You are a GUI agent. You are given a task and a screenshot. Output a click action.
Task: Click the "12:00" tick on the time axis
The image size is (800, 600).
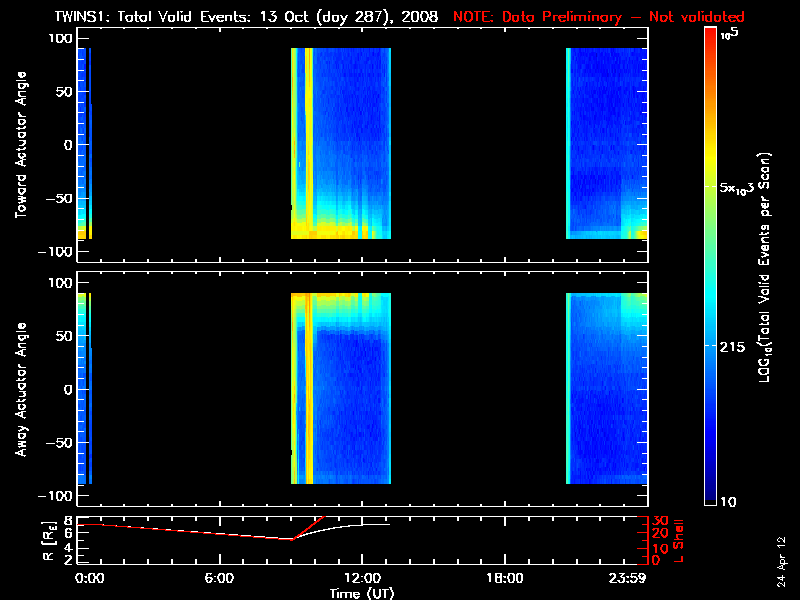click(x=361, y=579)
